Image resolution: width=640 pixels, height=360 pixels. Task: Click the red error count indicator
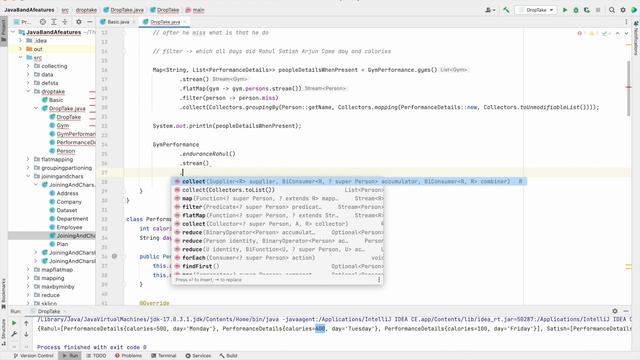coord(580,33)
